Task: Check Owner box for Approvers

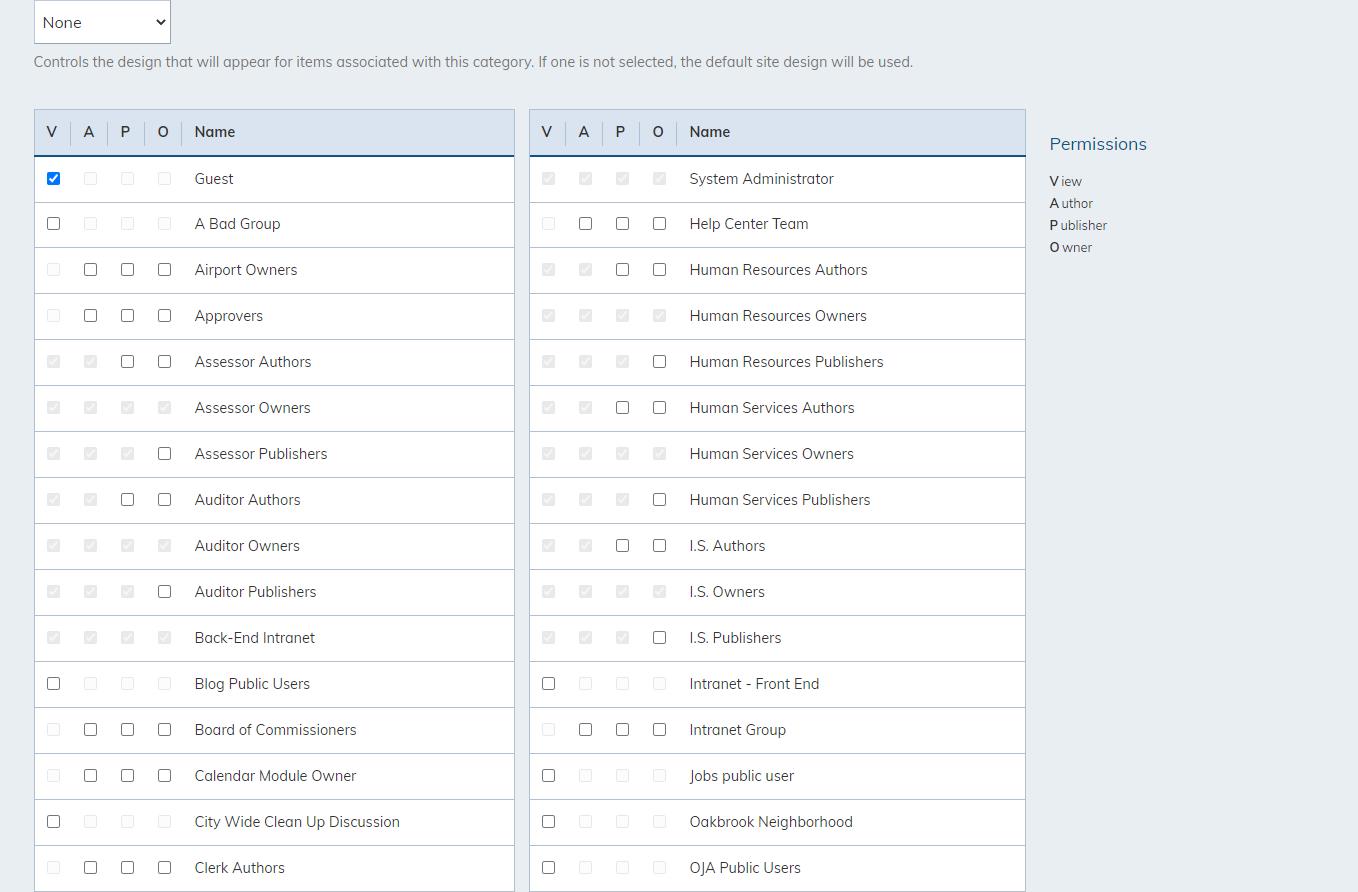Action: click(x=165, y=316)
